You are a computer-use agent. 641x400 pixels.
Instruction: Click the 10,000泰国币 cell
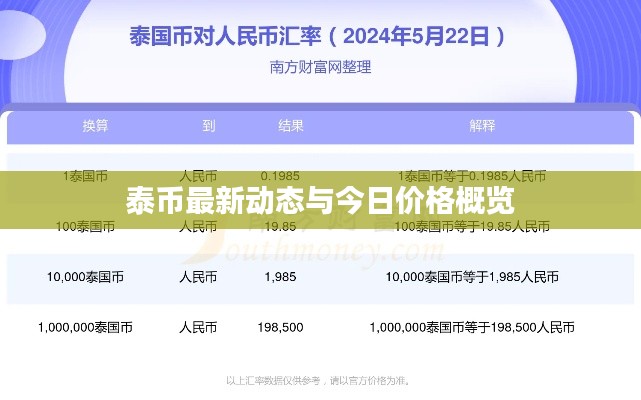click(x=85, y=276)
